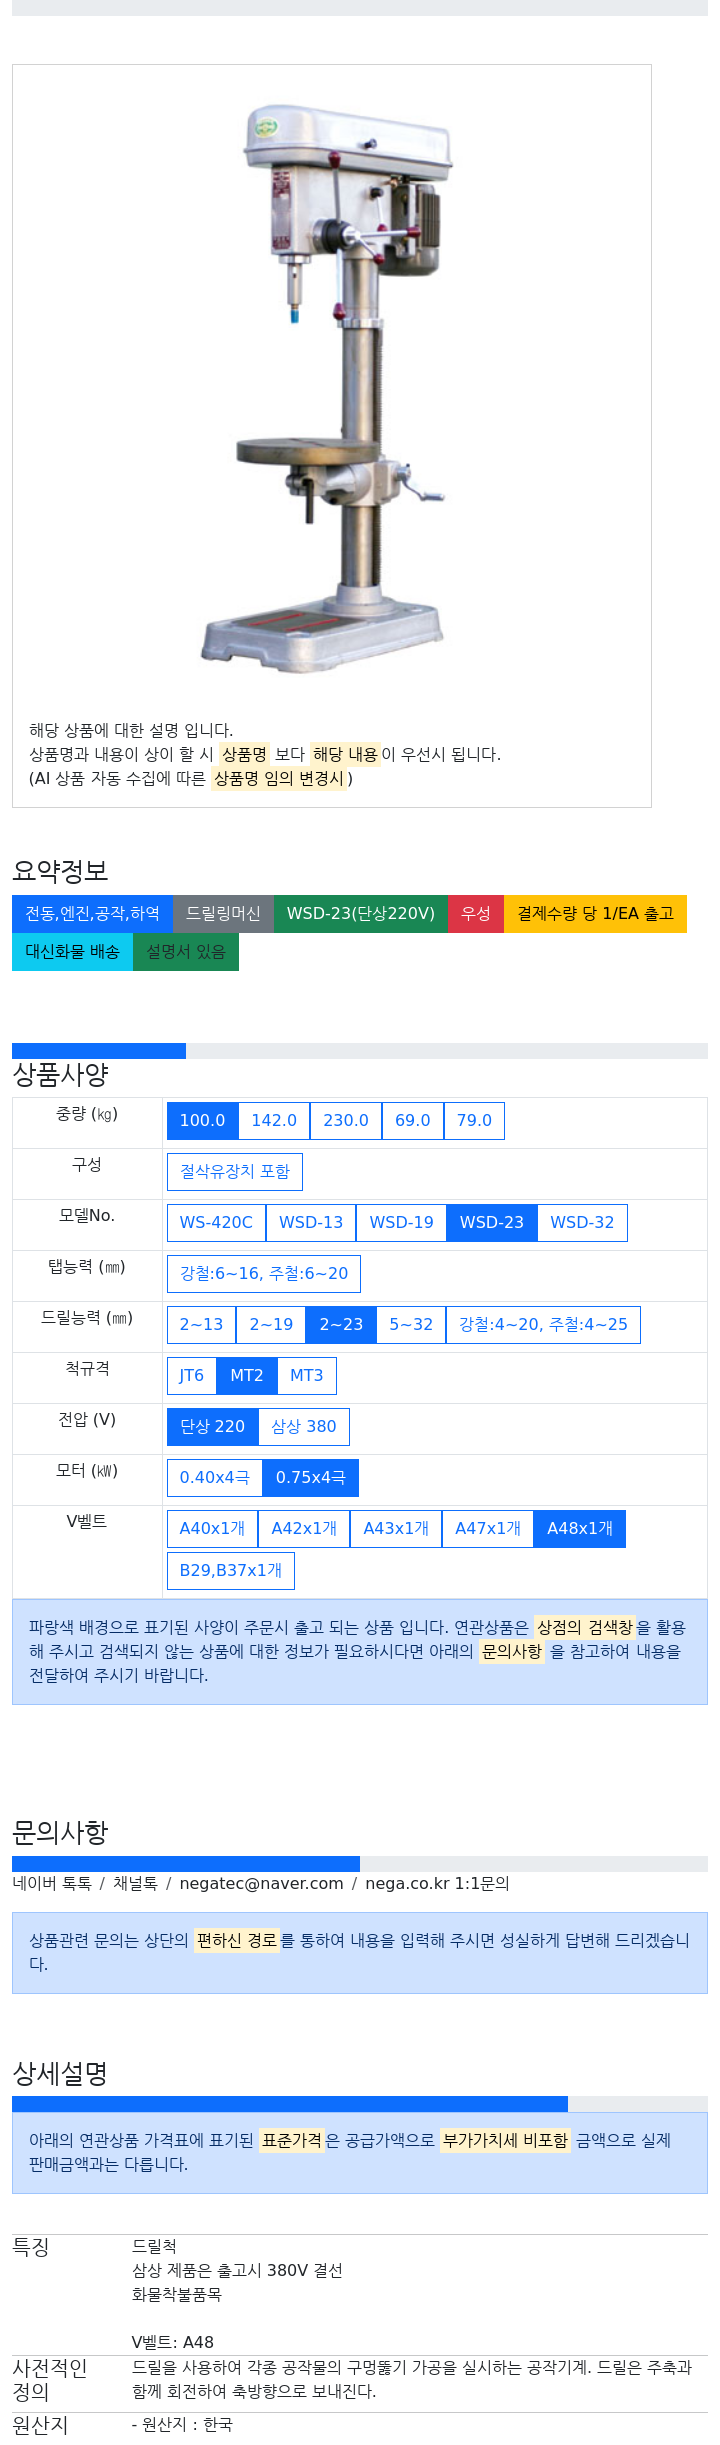
Task: Choose model WSD-32
Action: (x=582, y=1222)
